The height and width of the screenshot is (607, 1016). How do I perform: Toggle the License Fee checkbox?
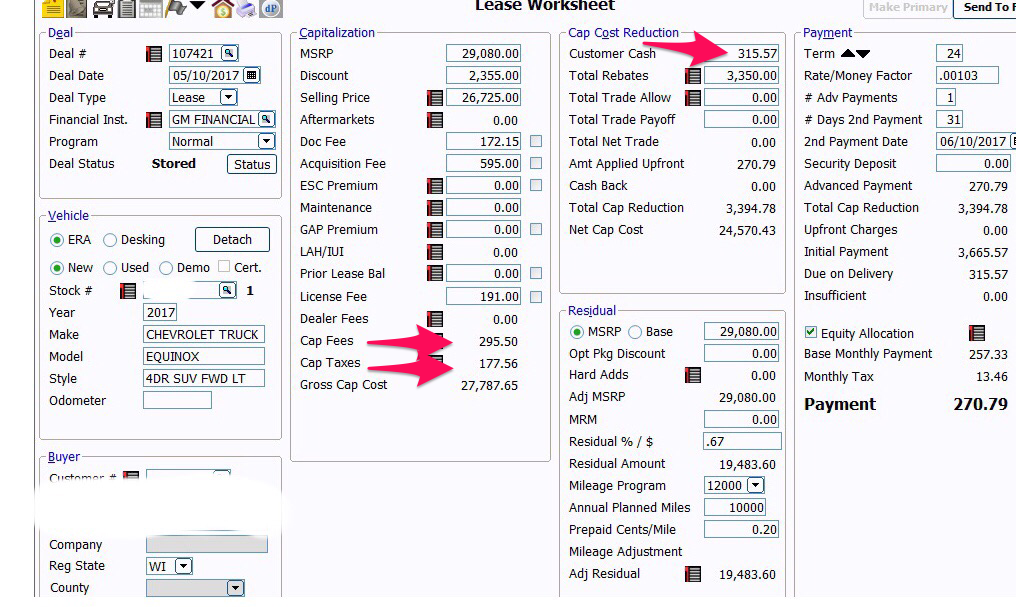coord(536,297)
